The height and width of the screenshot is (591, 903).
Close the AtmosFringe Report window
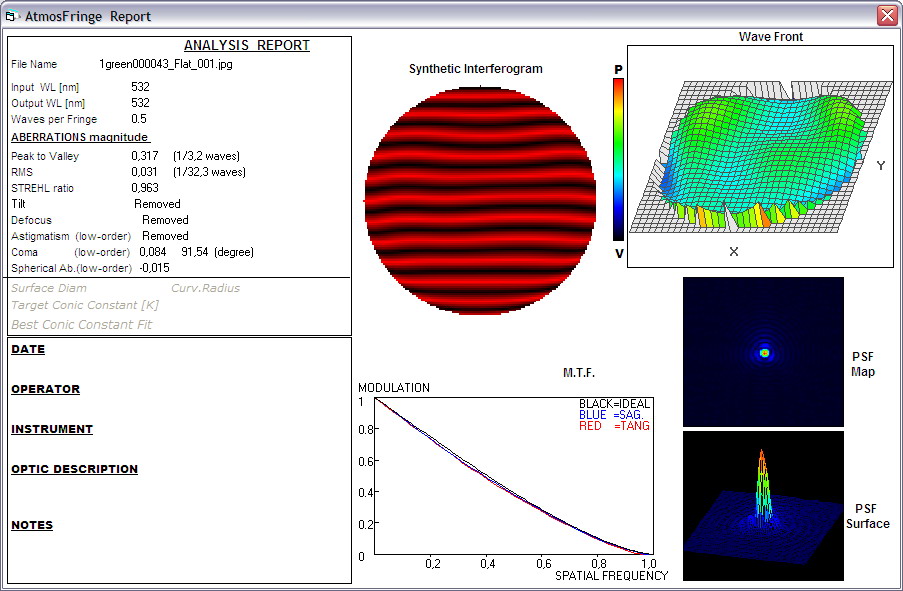(x=887, y=16)
